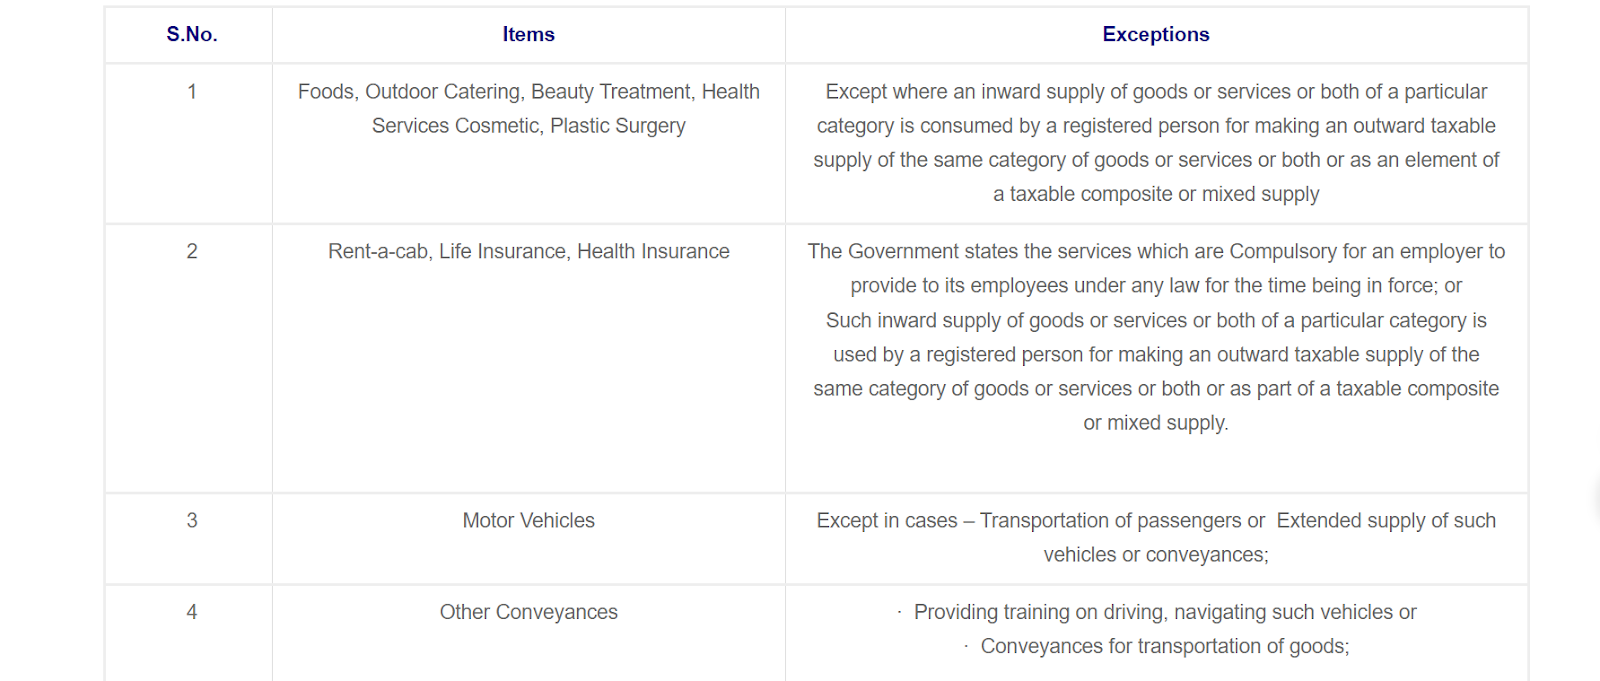Click 'Rent-a-cab, Life Insurance, Health Insurance' text
The width and height of the screenshot is (1600, 681).
pyautogui.click(x=528, y=252)
